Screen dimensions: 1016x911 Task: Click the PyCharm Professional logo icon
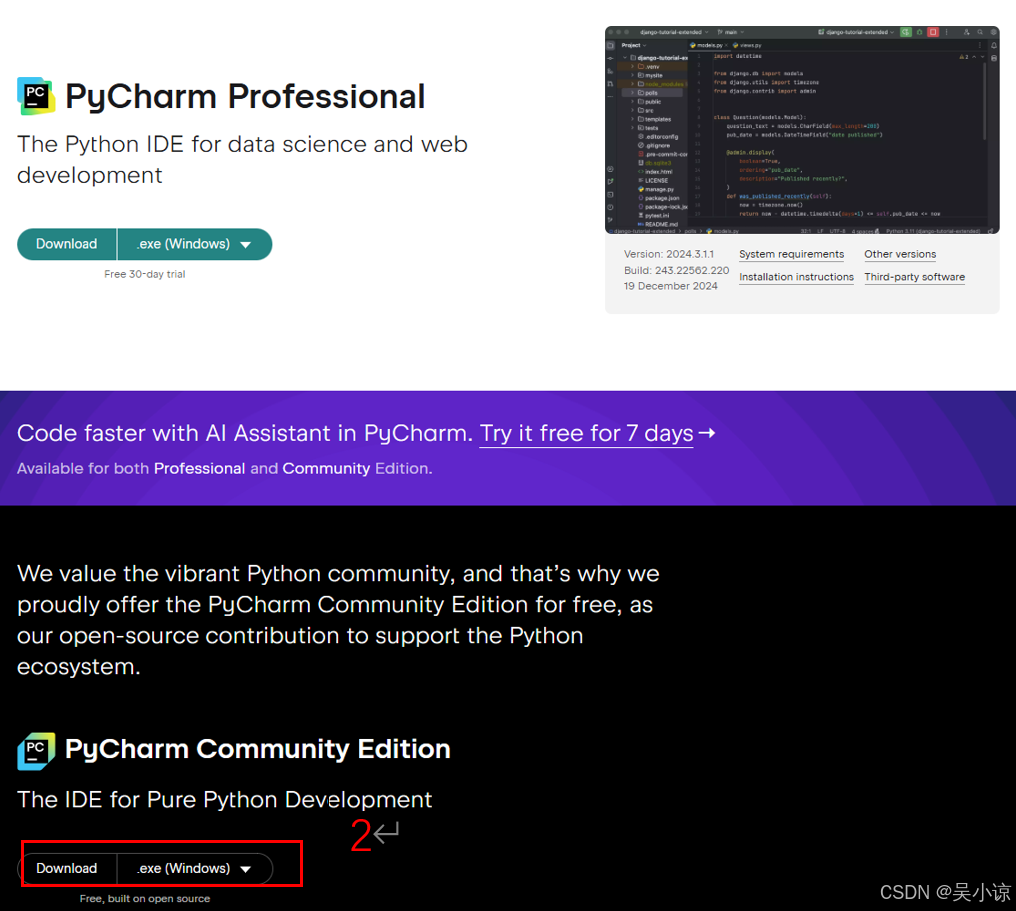[36, 96]
